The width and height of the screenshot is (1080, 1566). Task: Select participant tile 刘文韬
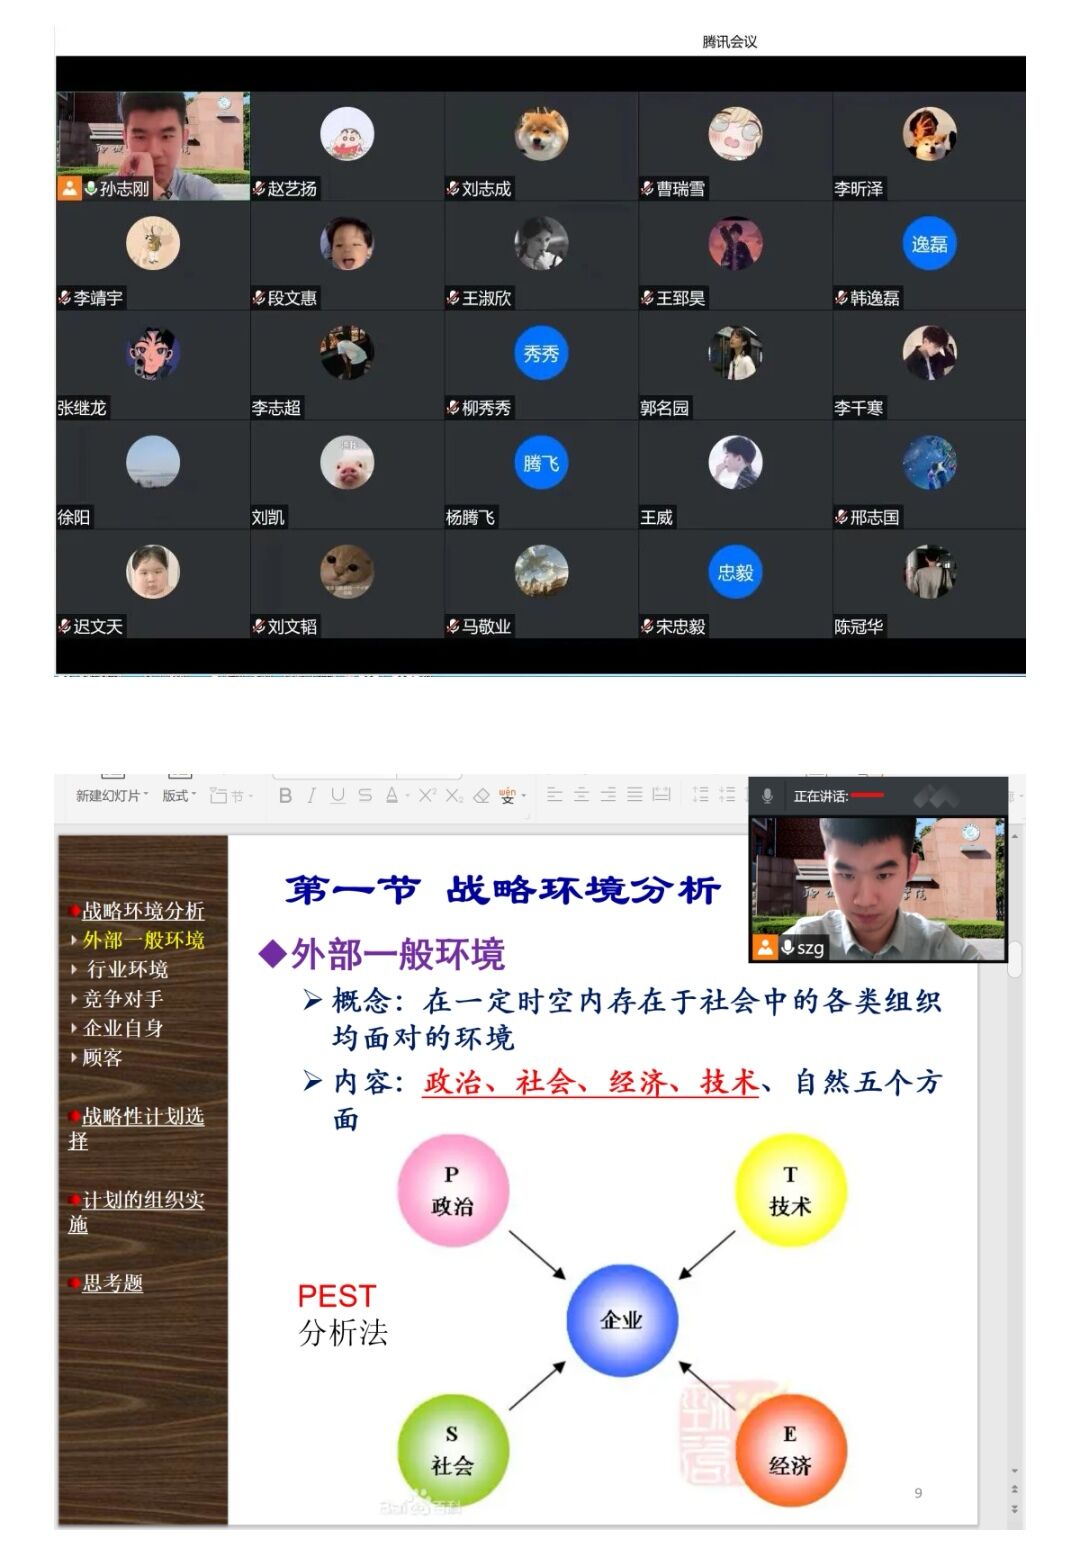point(347,584)
